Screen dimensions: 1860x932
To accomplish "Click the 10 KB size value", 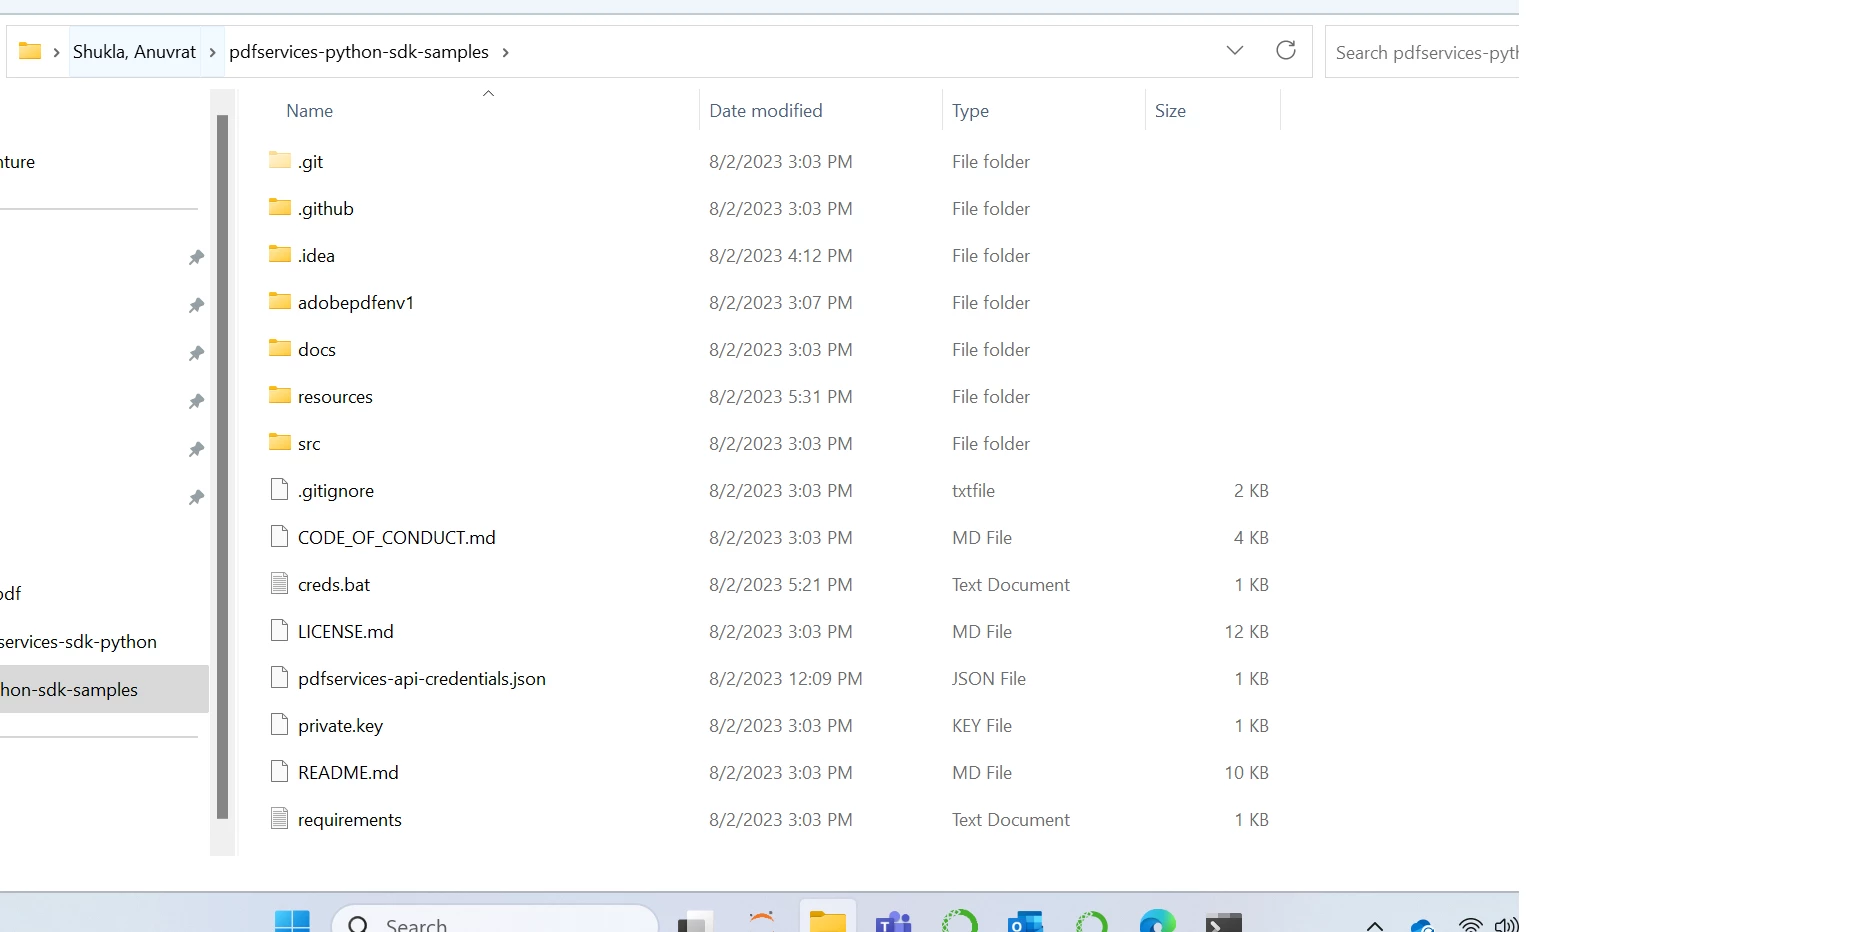I will point(1246,772).
